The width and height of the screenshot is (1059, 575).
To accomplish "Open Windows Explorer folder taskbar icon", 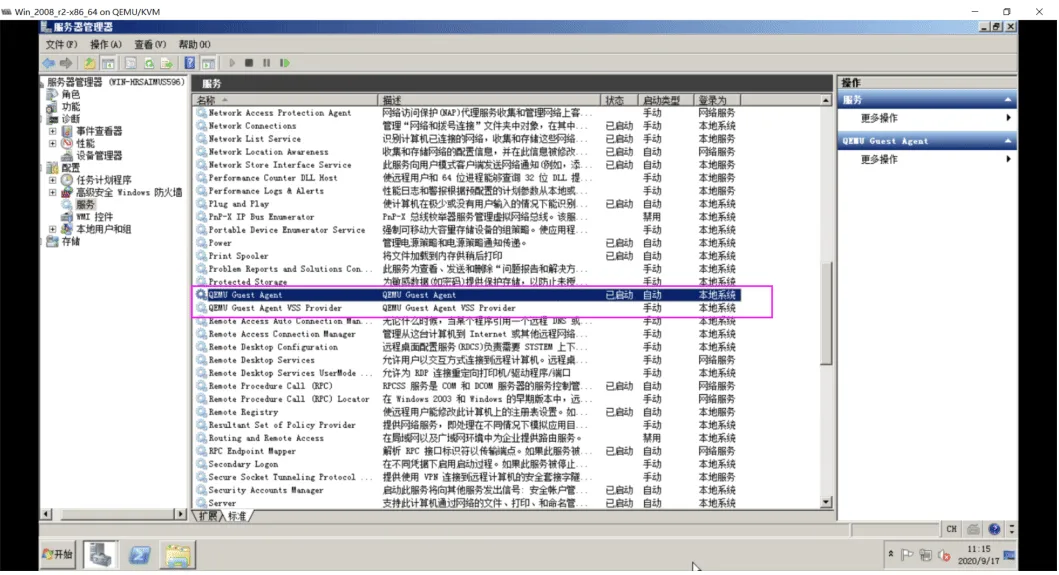I will [178, 555].
